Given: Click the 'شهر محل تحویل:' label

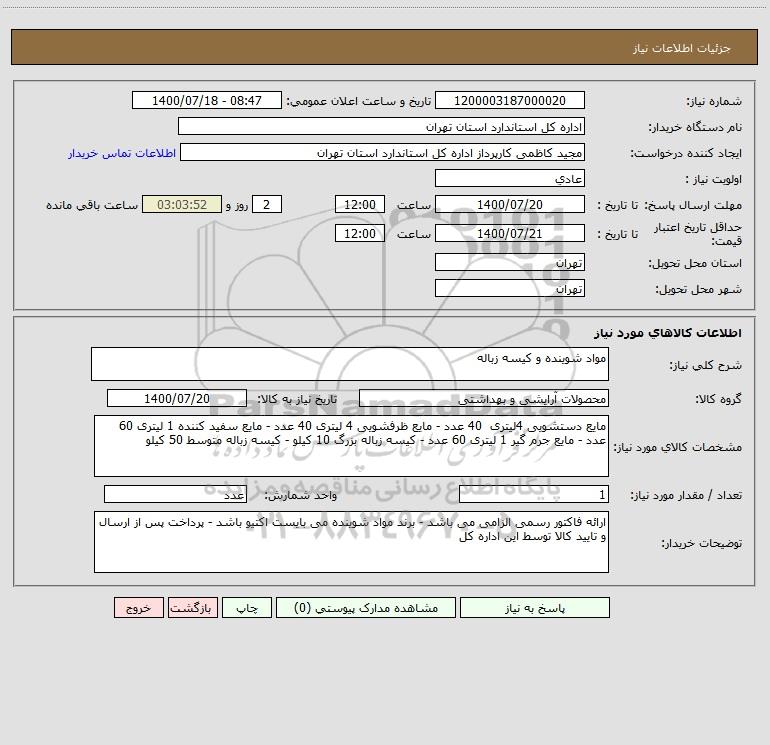Looking at the screenshot, I should coord(699,289).
